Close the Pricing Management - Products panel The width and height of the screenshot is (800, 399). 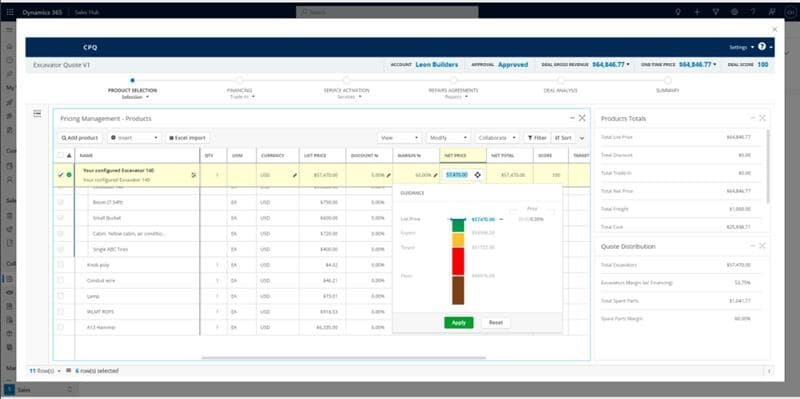click(582, 118)
